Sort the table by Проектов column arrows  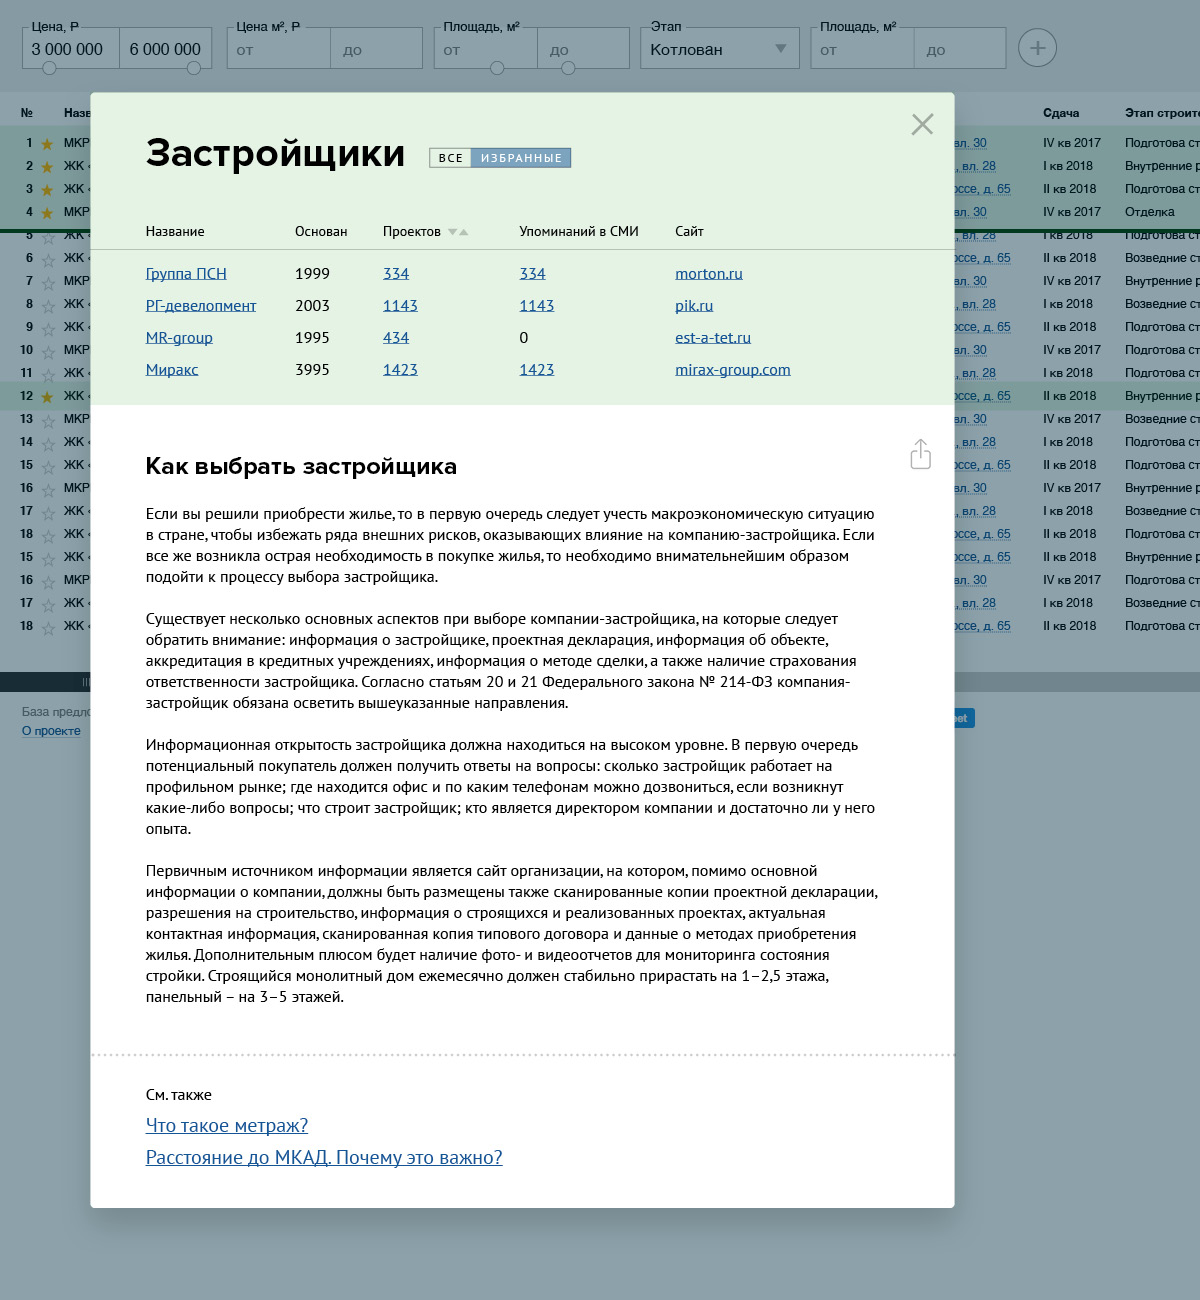[458, 232]
